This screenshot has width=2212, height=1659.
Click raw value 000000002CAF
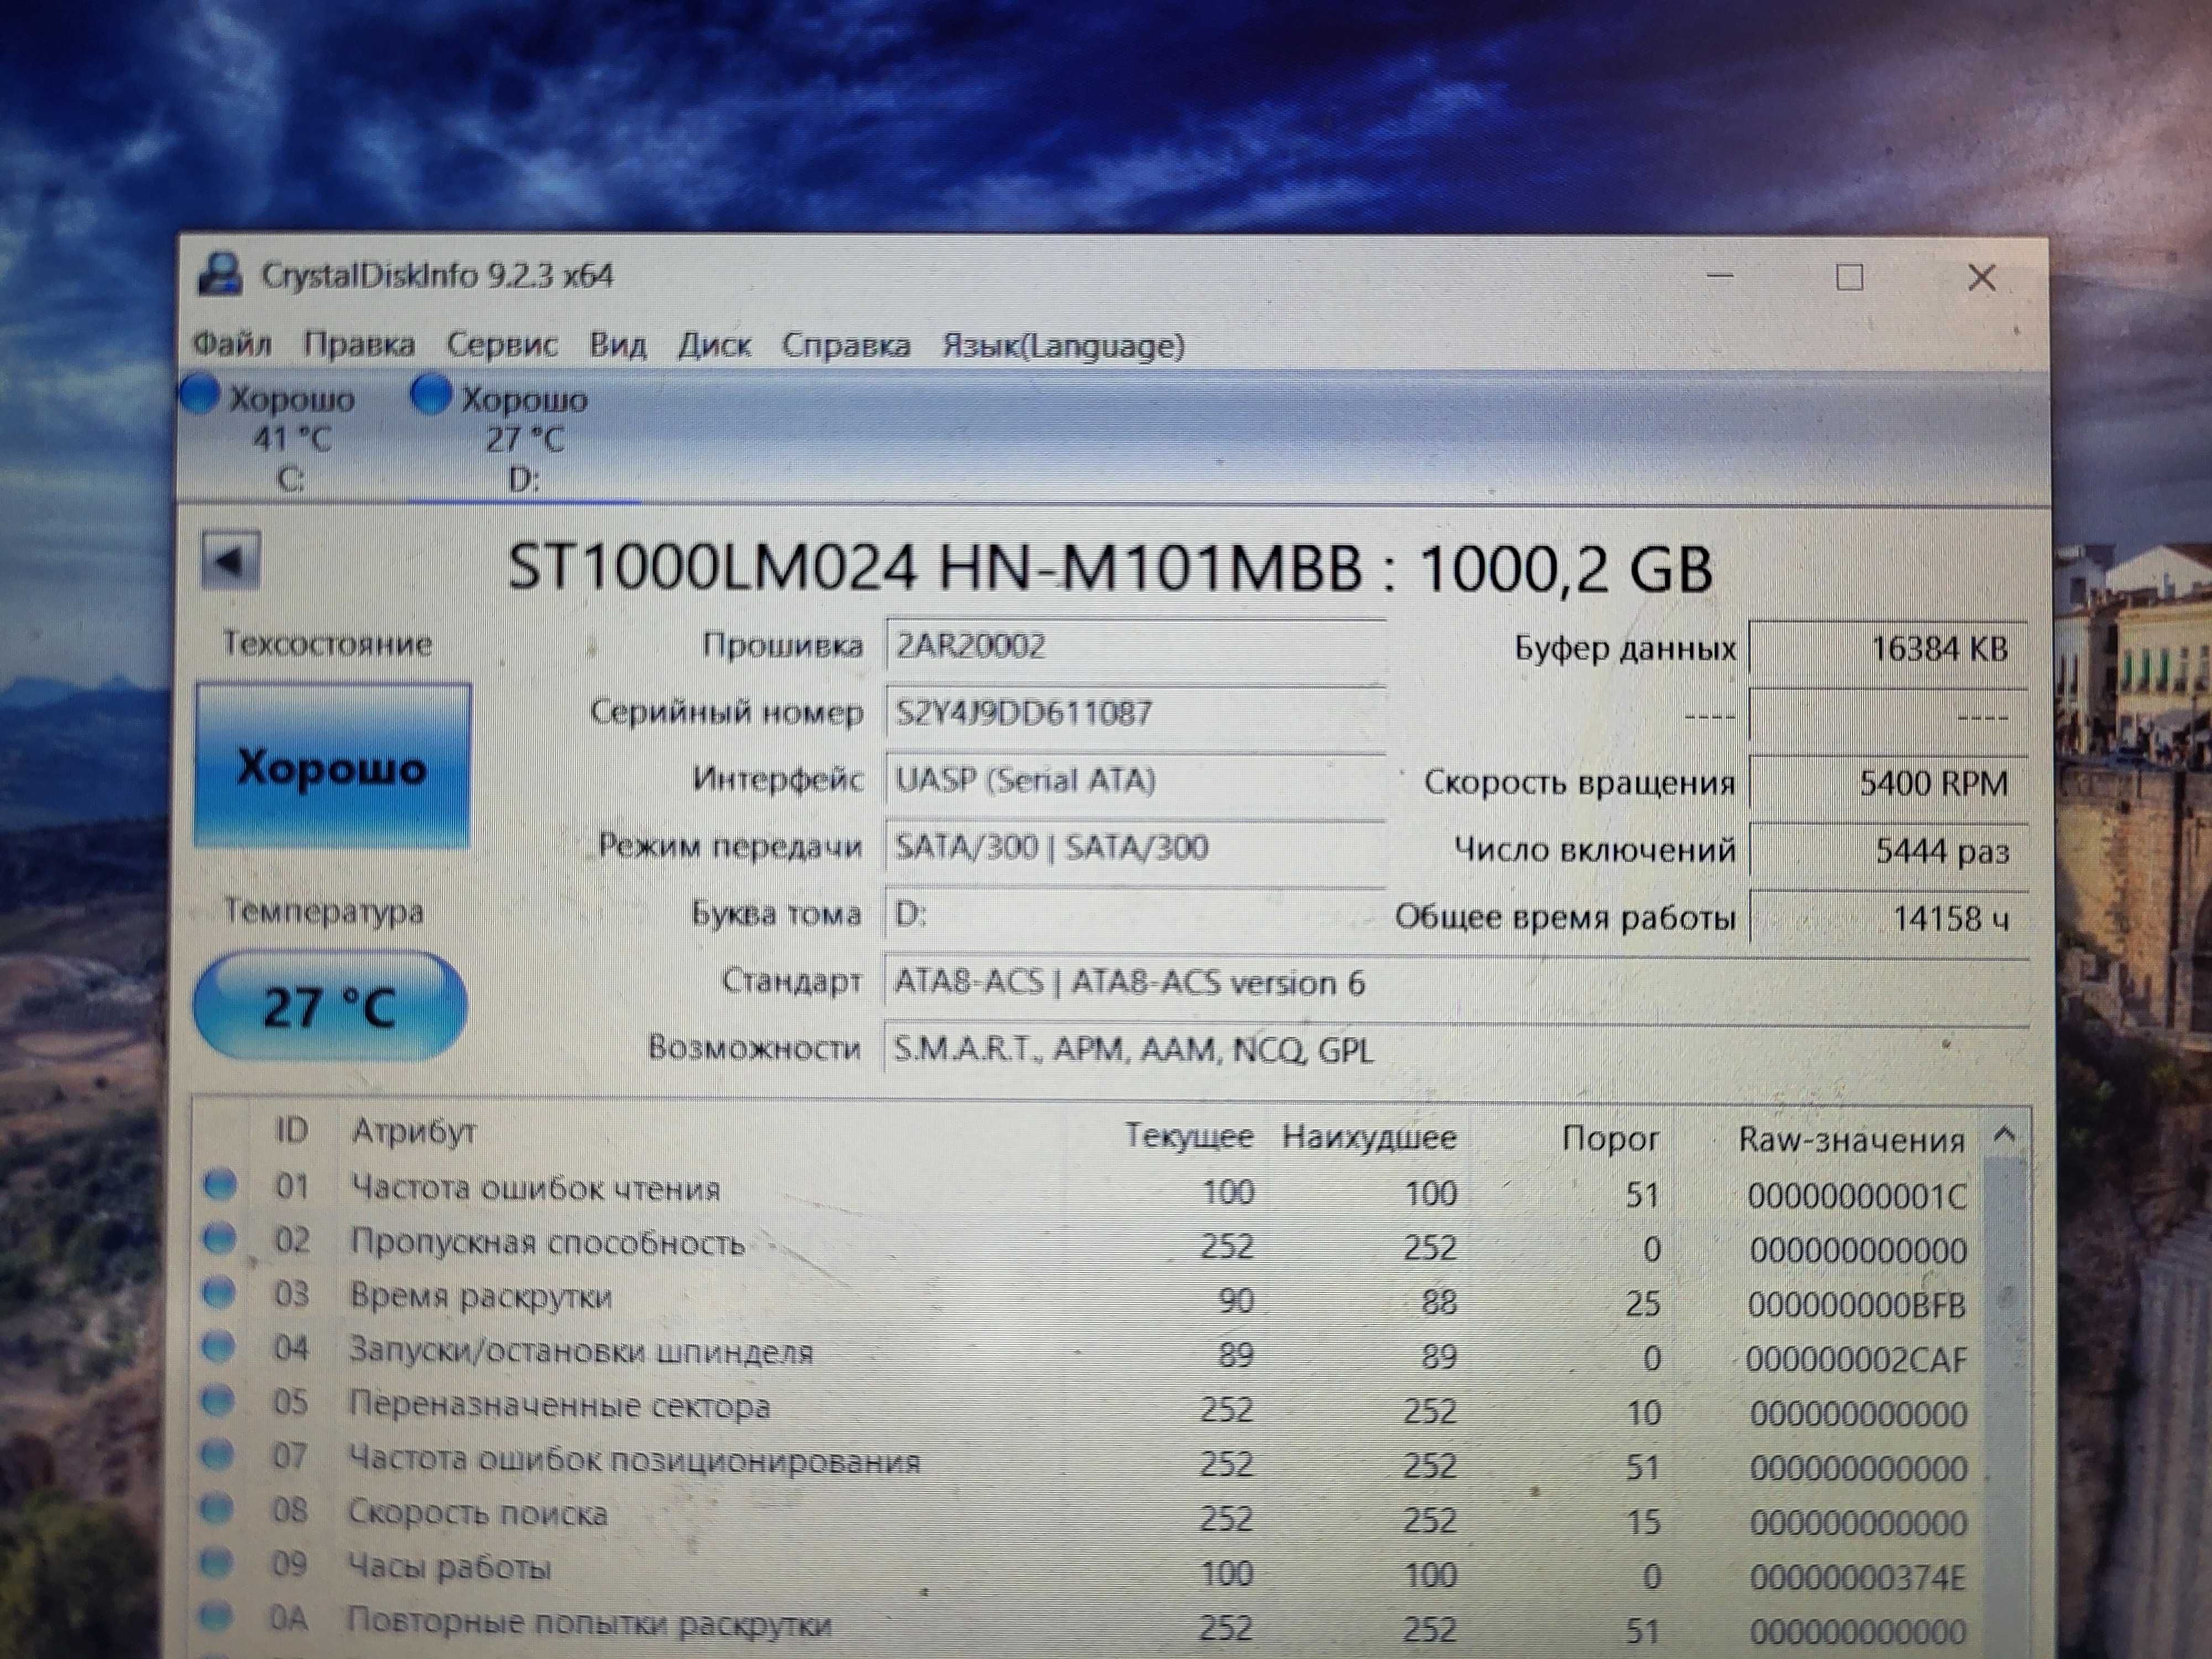pos(1856,1359)
